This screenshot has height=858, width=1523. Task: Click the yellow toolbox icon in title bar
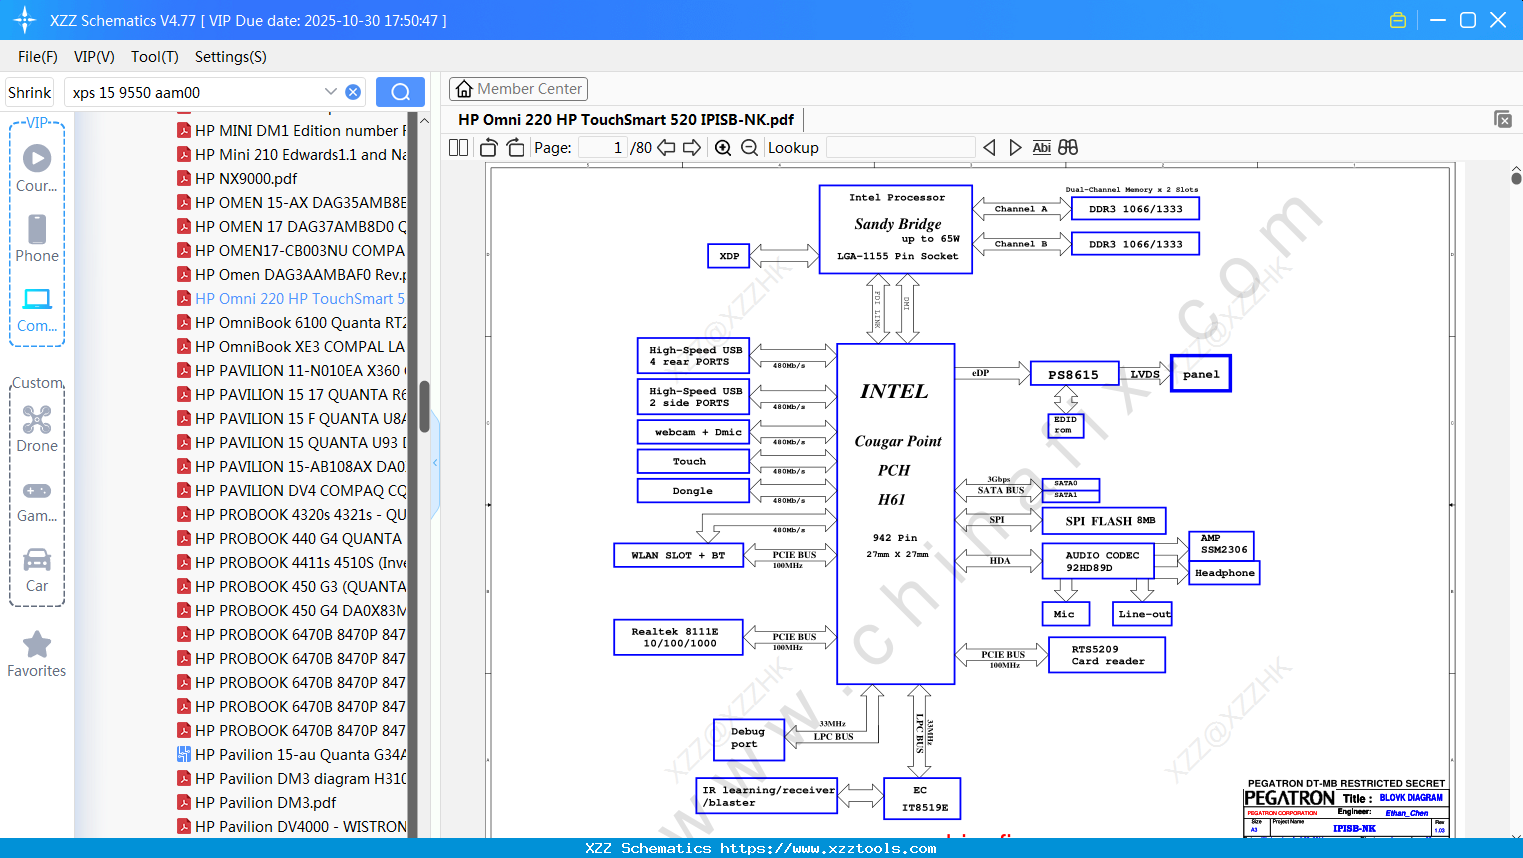click(1398, 20)
